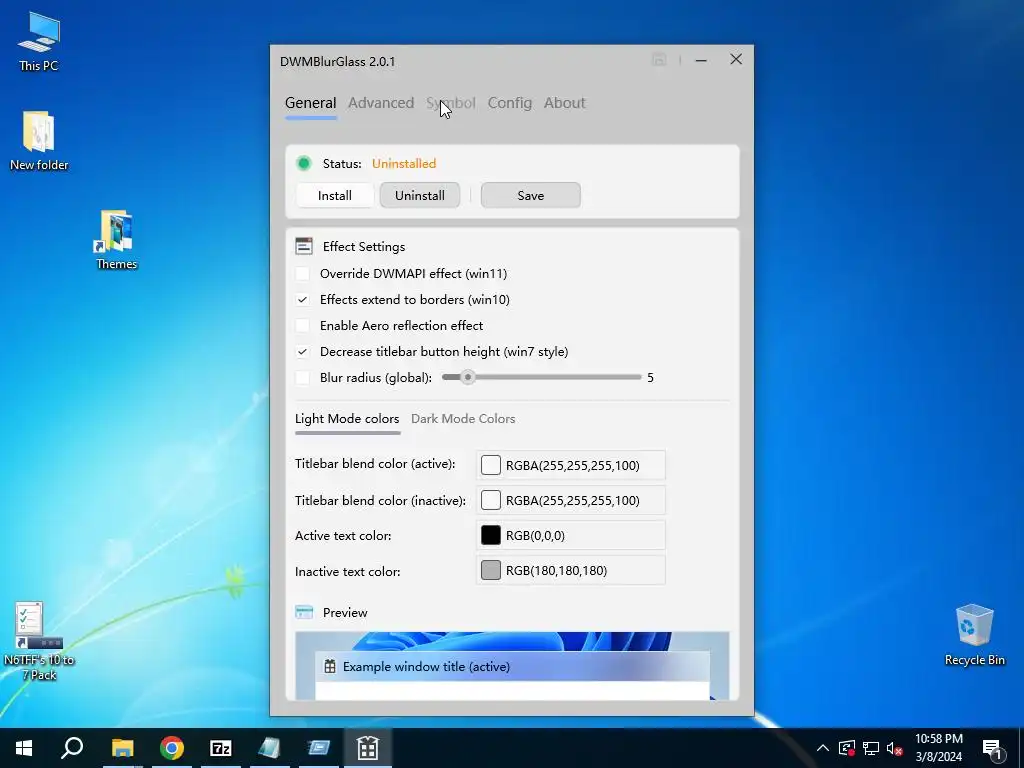Select the New folder desktop icon
The width and height of the screenshot is (1024, 768).
(x=39, y=140)
